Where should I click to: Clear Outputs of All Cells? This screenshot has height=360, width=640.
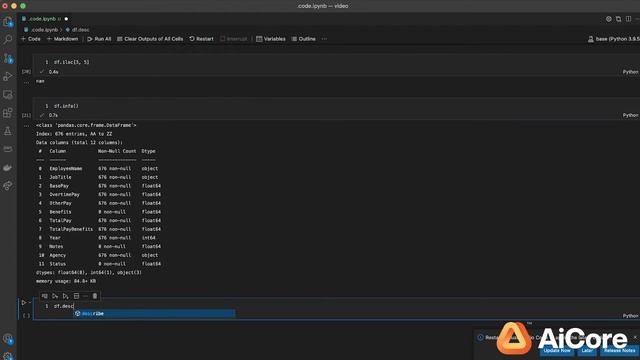pos(150,39)
